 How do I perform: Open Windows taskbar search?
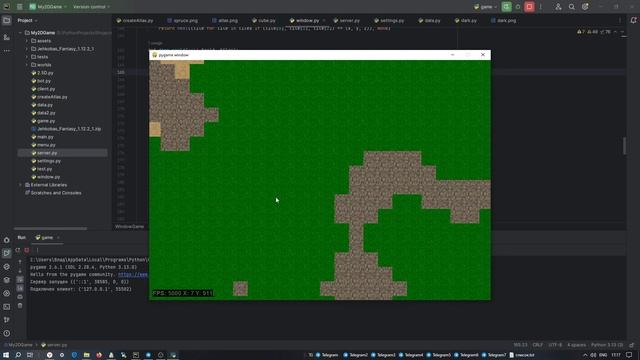pos(18,355)
